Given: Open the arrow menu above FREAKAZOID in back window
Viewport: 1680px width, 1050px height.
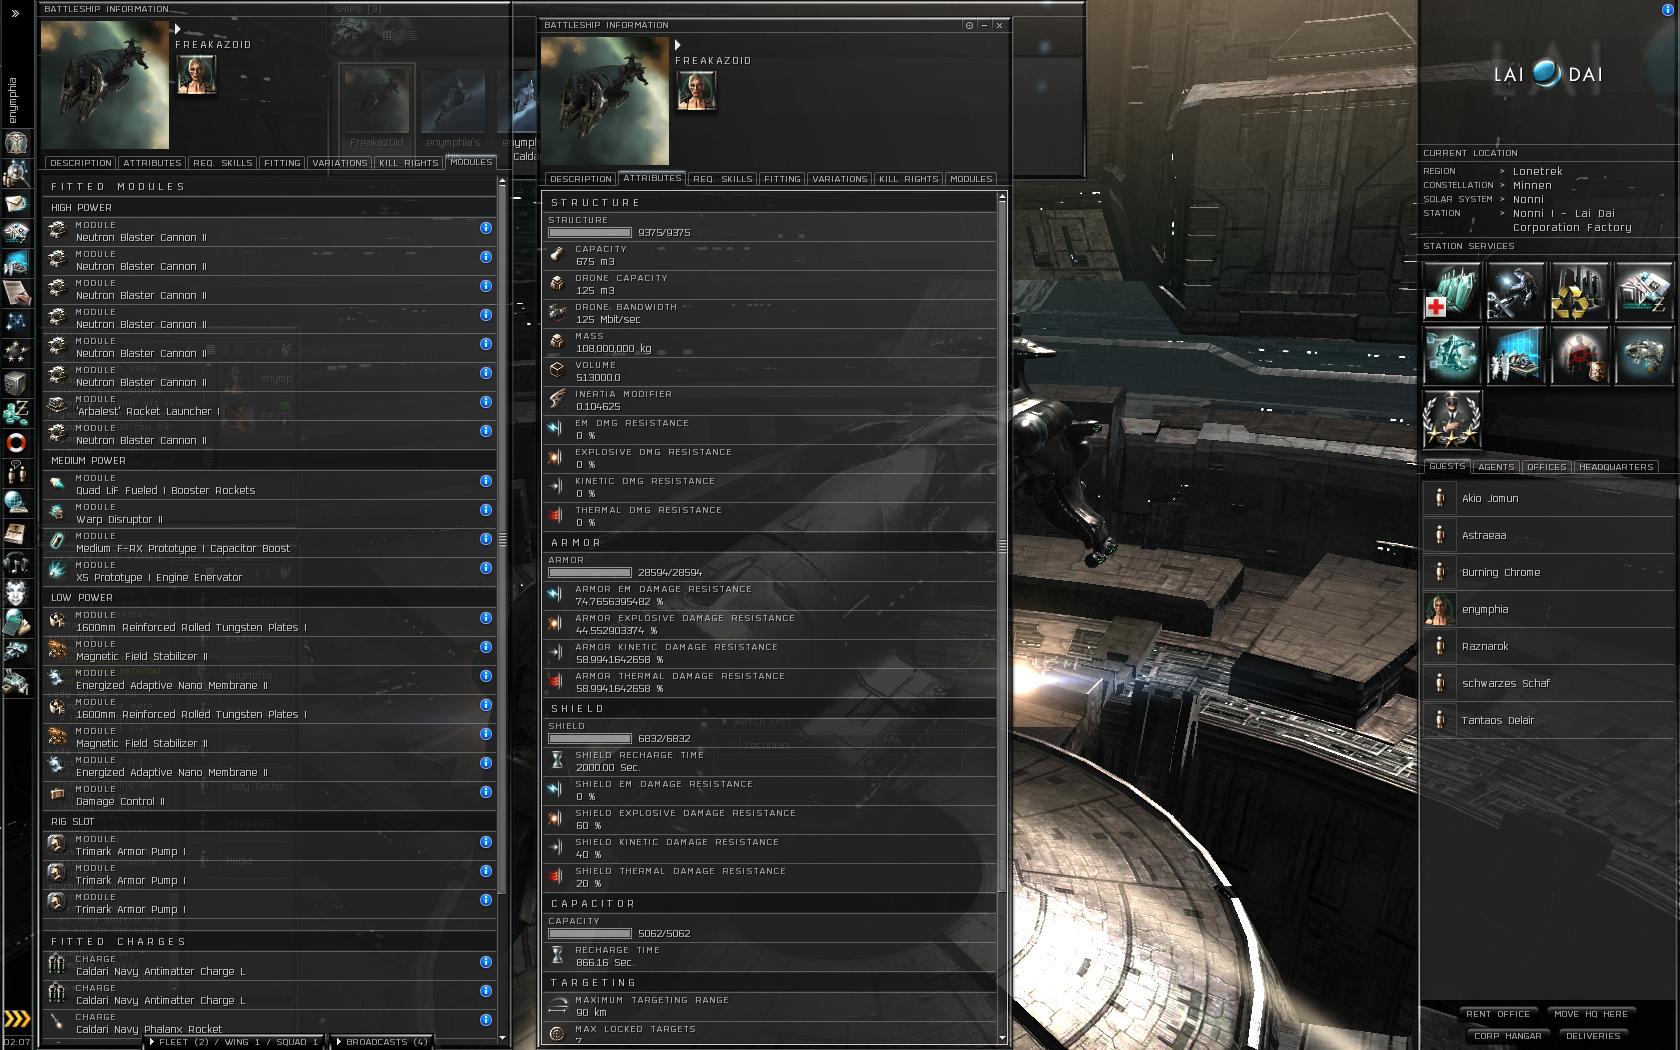Looking at the screenshot, I should click(x=178, y=29).
